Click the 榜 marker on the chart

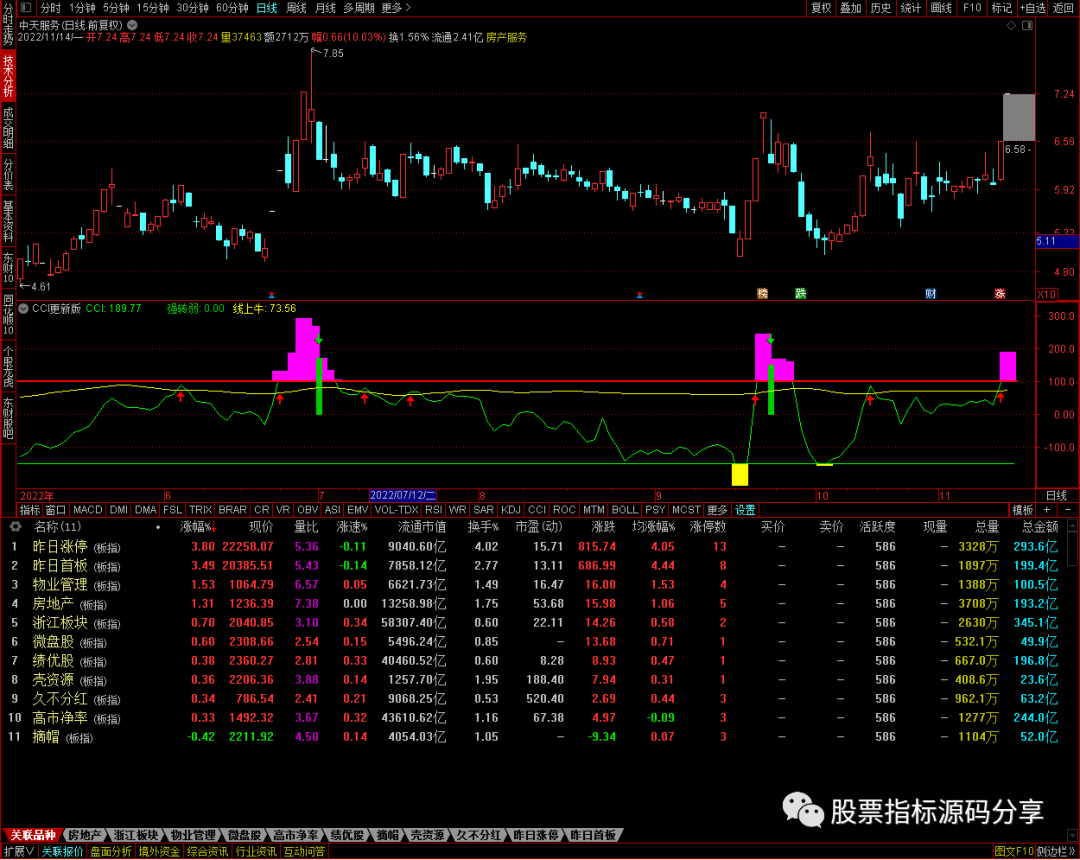[x=762, y=294]
